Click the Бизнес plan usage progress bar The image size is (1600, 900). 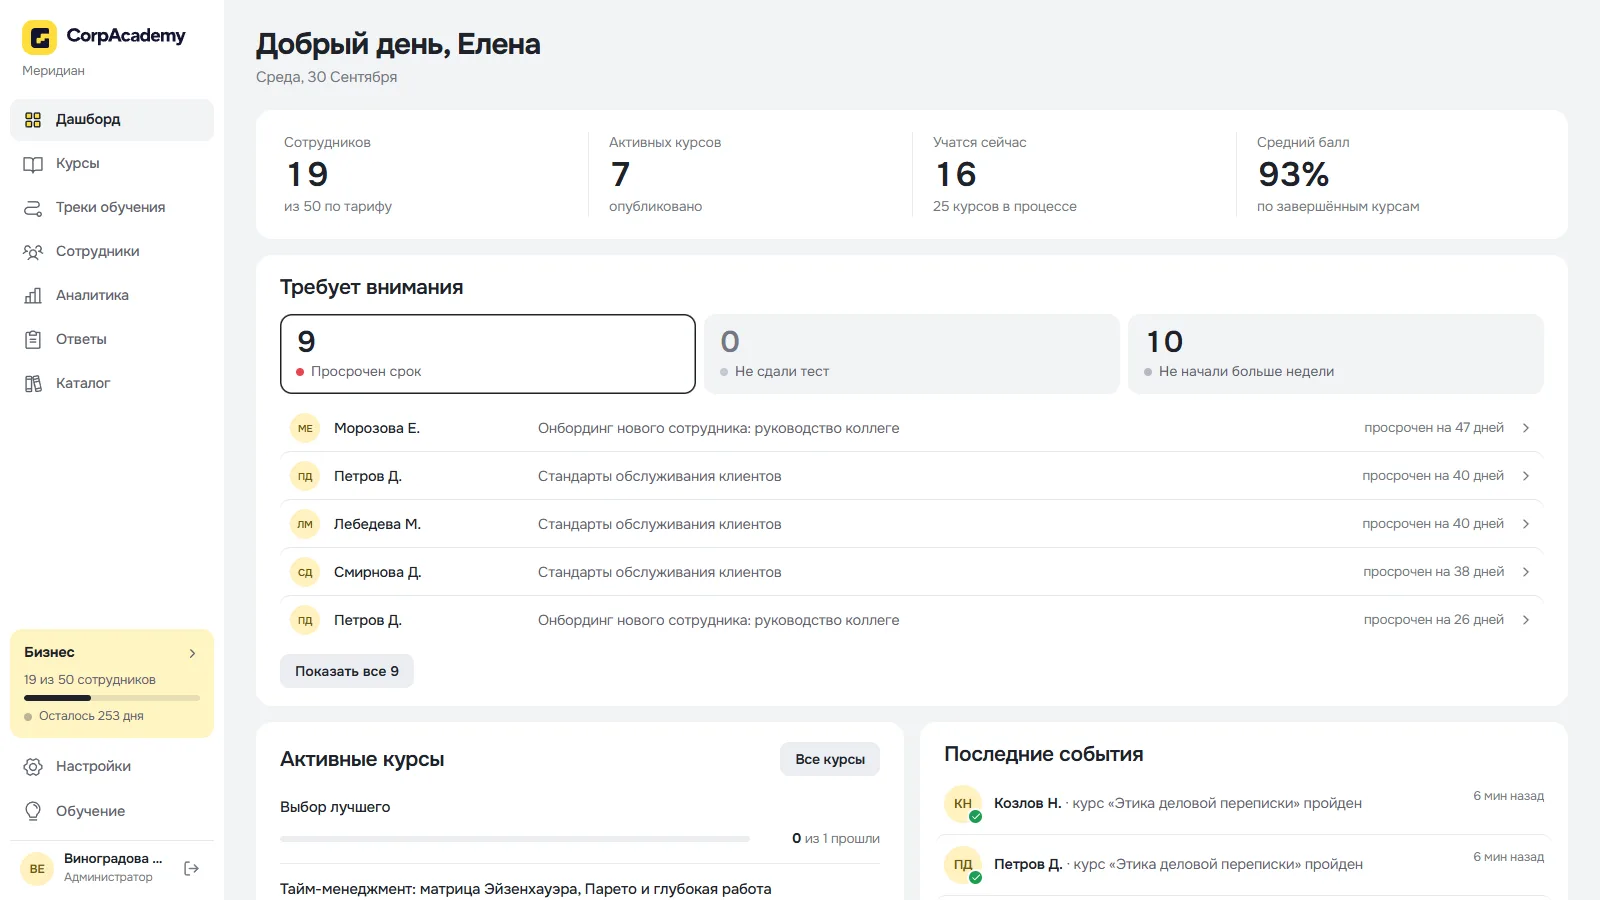point(112,698)
